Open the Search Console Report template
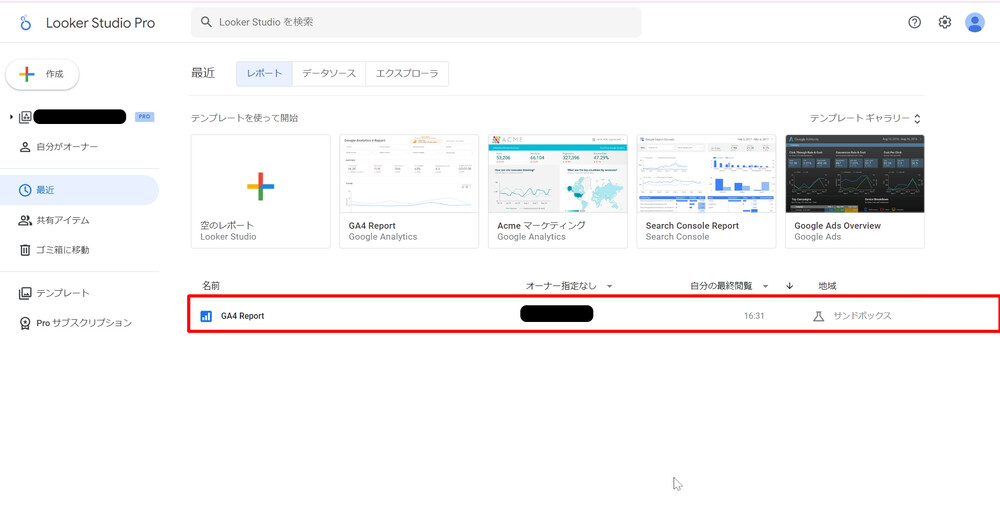Image resolution: width=1000 pixels, height=522 pixels. (x=706, y=191)
